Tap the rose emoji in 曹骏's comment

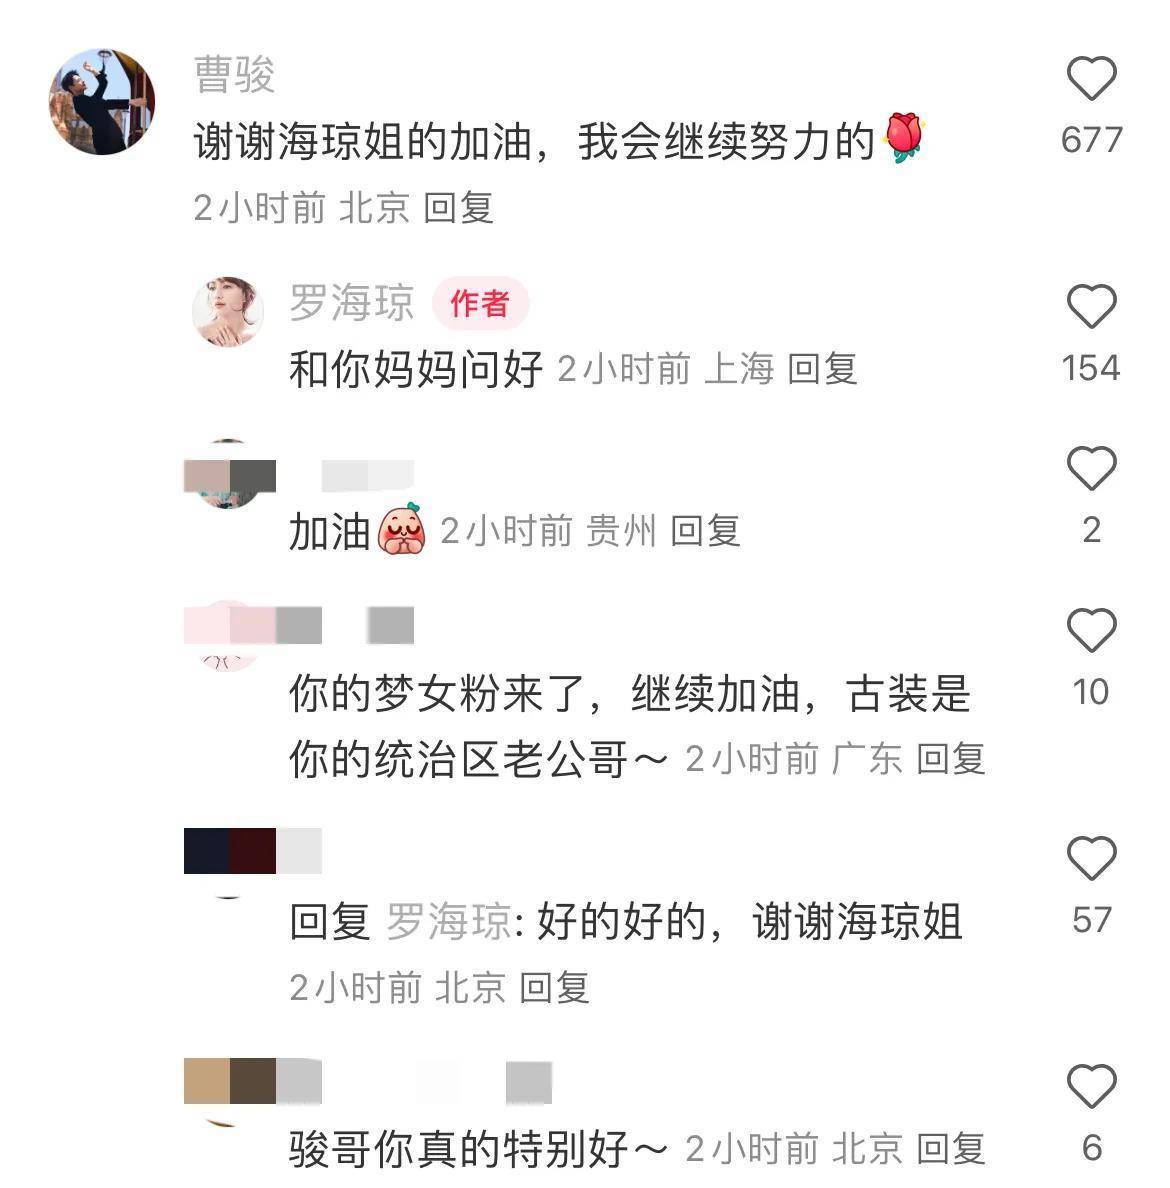coord(903,137)
